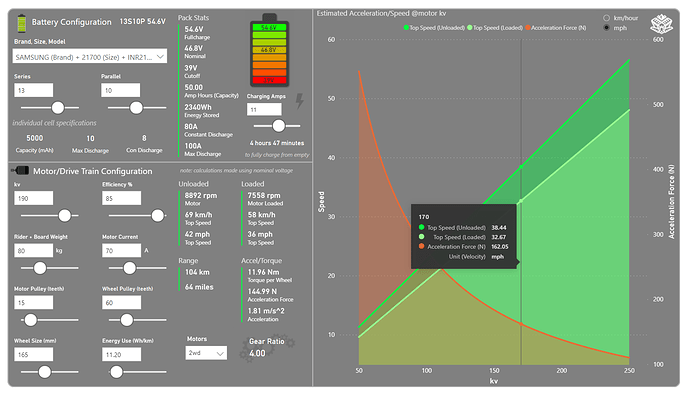Click the Motor Current input field
The width and height of the screenshot is (690, 394).
(121, 250)
